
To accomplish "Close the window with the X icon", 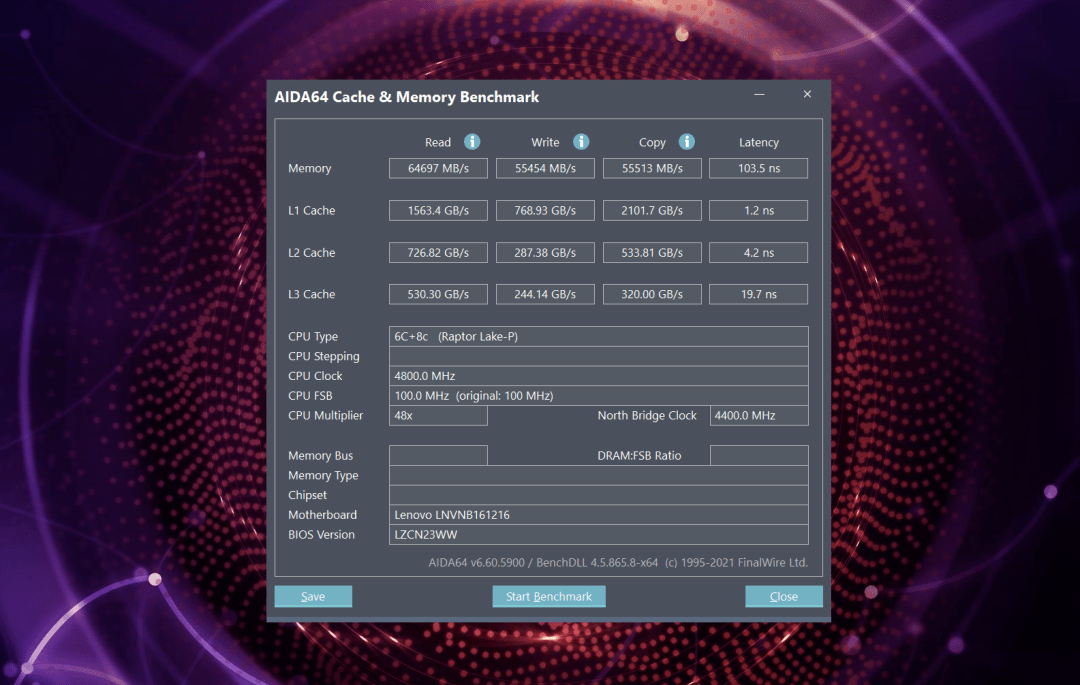I will click(x=807, y=95).
